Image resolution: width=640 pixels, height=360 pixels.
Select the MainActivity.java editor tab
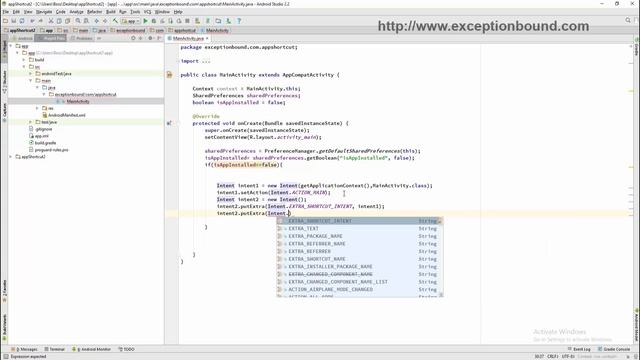(188, 38)
